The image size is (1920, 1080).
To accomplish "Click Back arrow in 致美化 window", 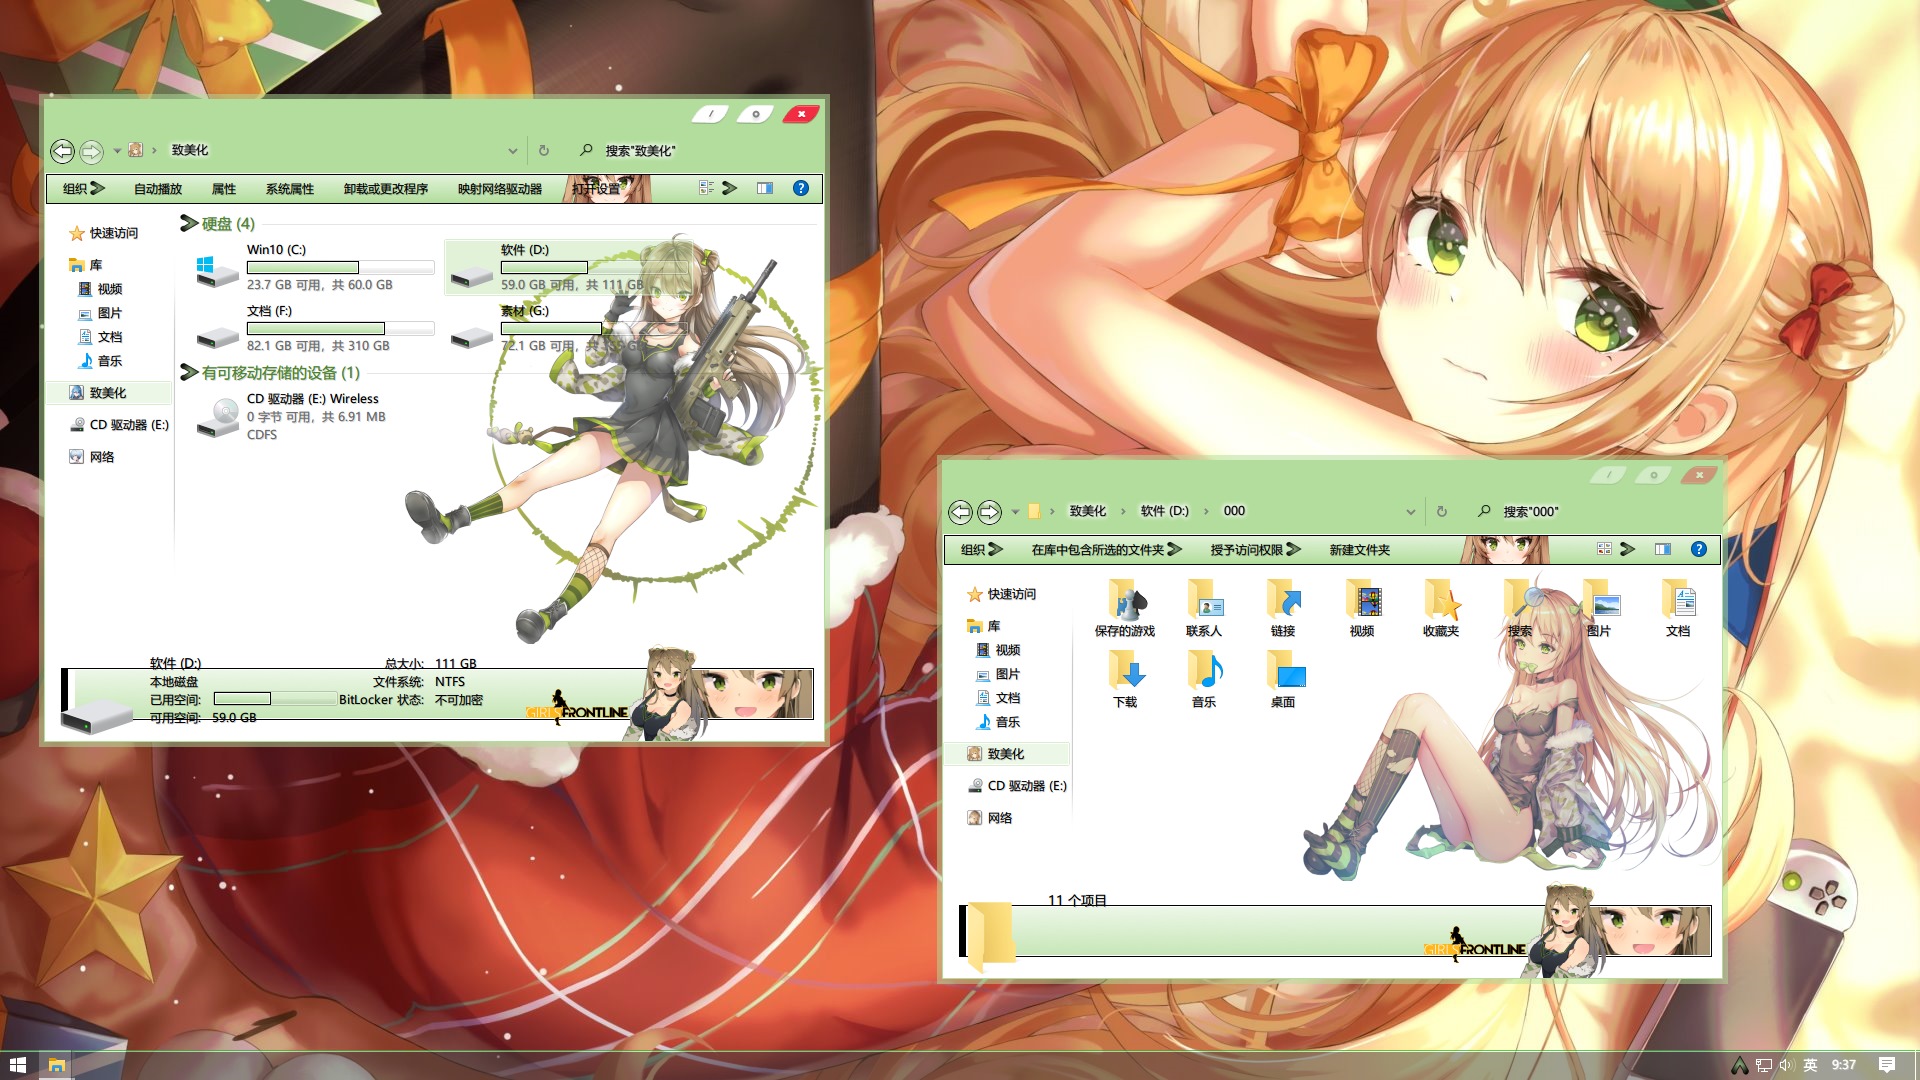I will pyautogui.click(x=62, y=151).
